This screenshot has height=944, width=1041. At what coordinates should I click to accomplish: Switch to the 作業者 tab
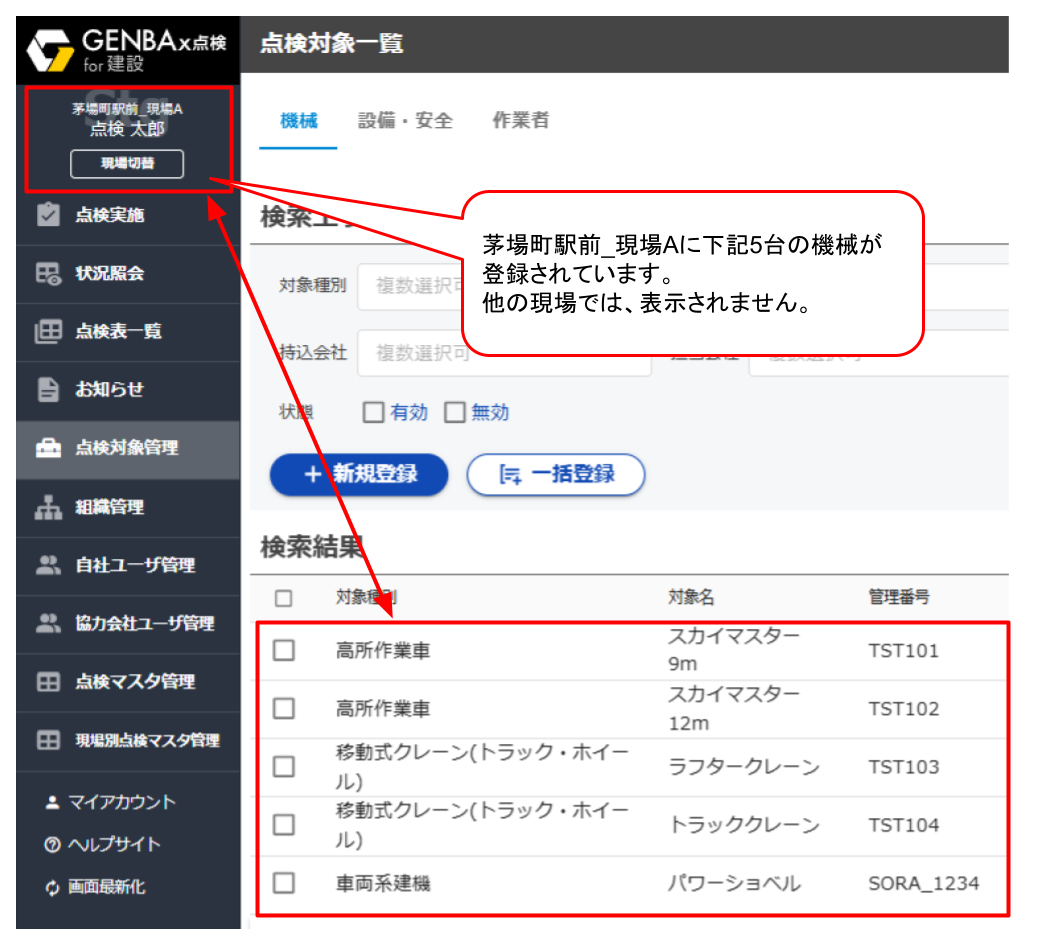pyautogui.click(x=520, y=121)
